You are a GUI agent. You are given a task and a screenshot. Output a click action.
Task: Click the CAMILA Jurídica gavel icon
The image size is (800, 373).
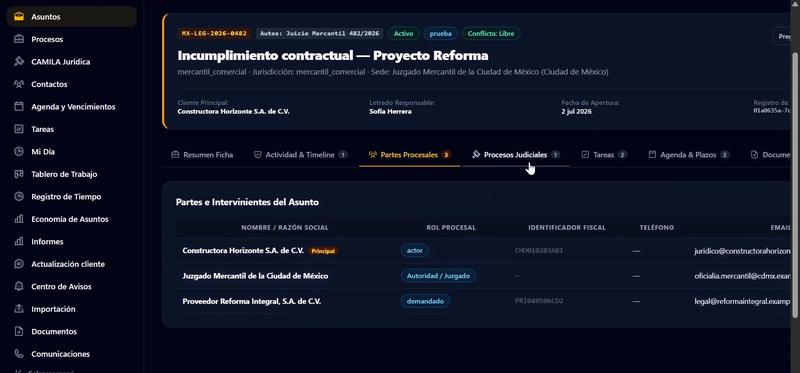coord(19,61)
